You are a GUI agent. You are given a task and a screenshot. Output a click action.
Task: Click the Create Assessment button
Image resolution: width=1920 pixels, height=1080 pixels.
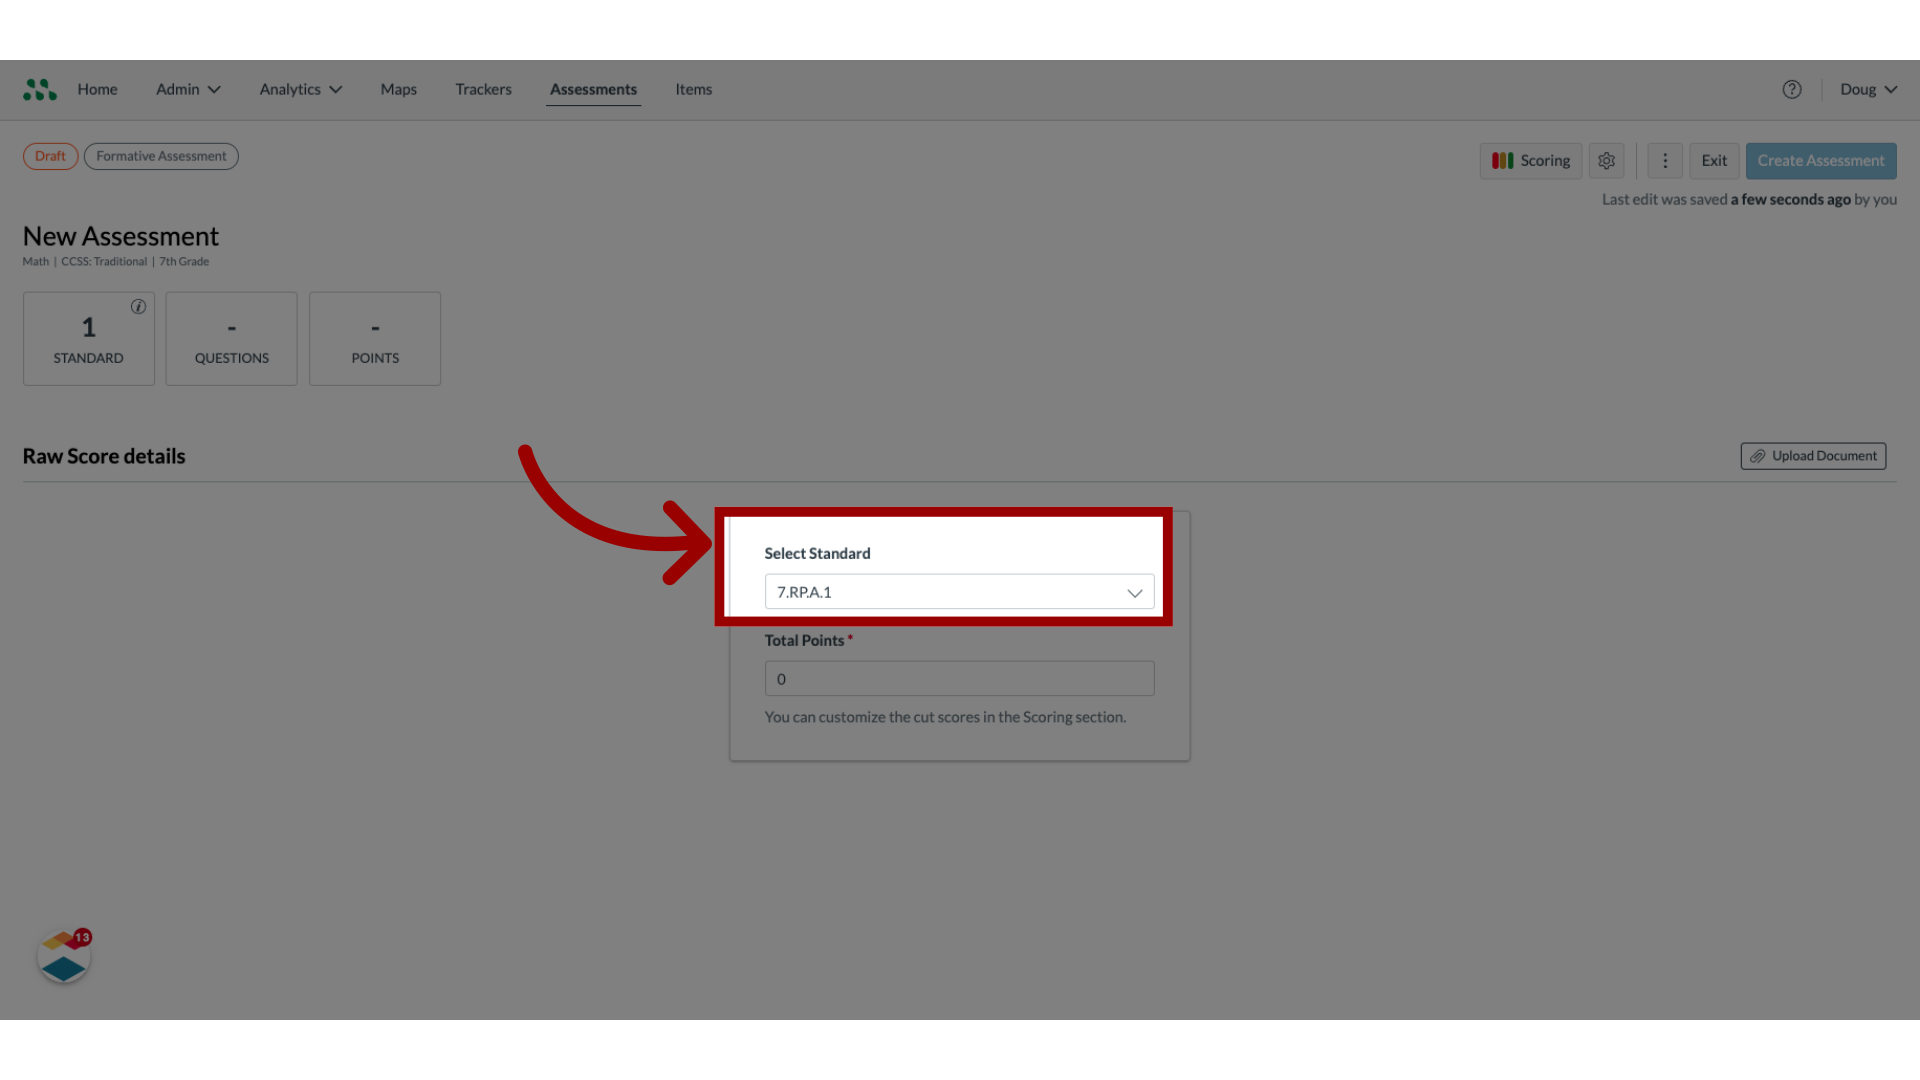(1821, 160)
